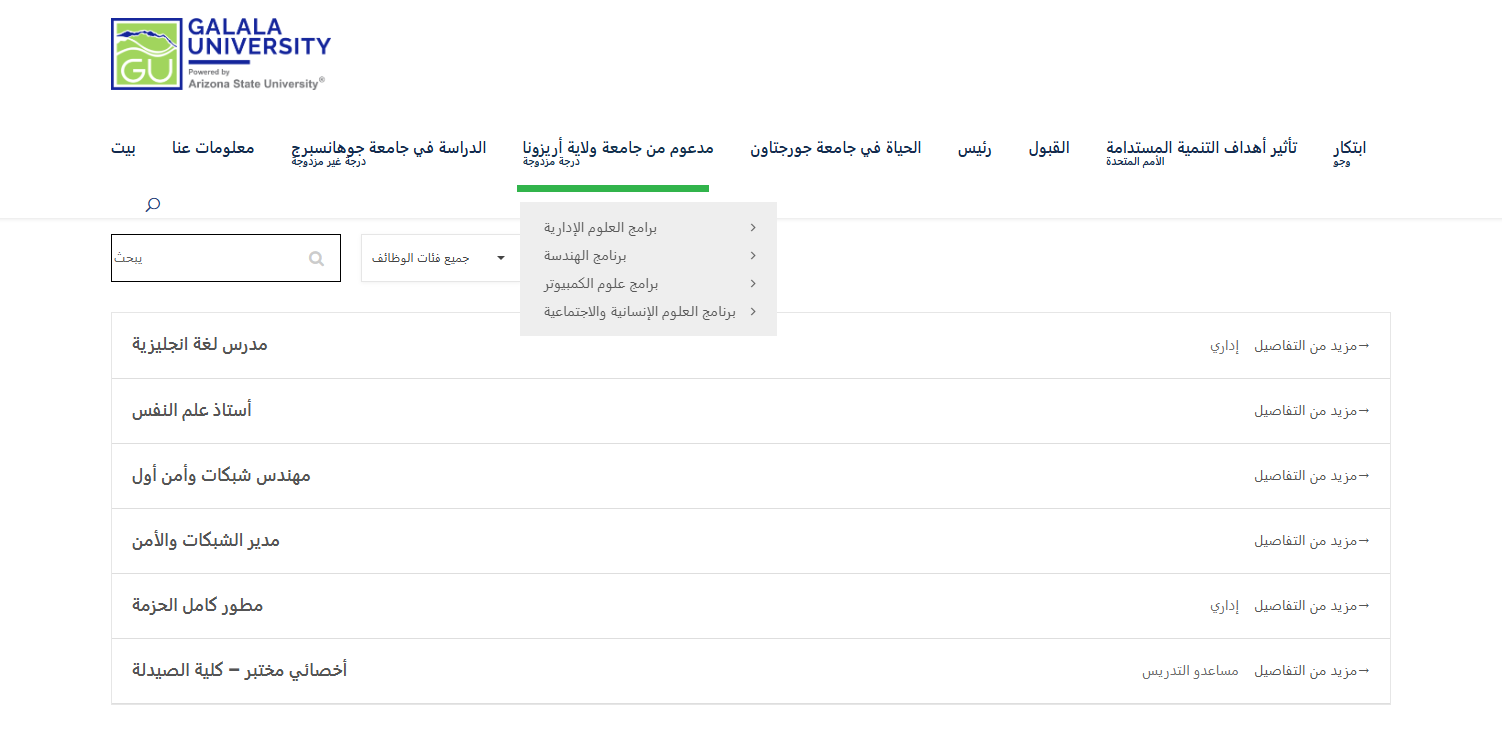Open job listing أستاذ علم النفس
The height and width of the screenshot is (742, 1502).
click(x=192, y=410)
